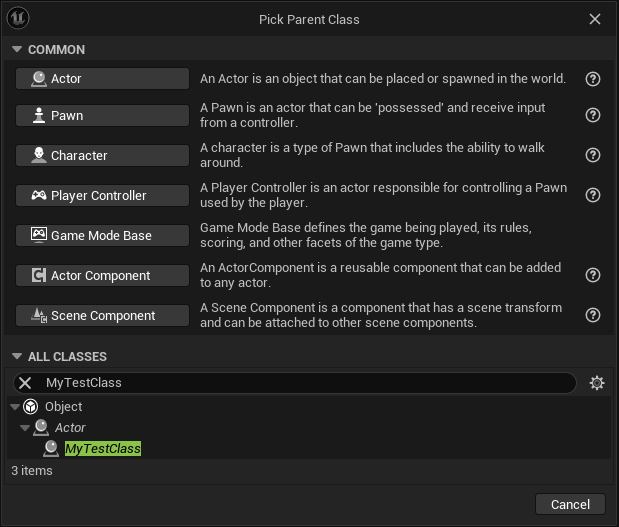
Task: Click the help icon for Actor Component
Action: (x=593, y=276)
